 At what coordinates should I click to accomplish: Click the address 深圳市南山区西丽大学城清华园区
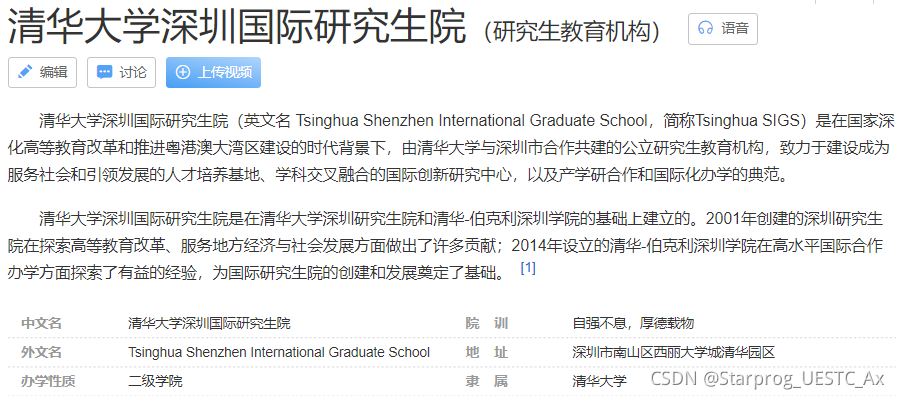674,352
